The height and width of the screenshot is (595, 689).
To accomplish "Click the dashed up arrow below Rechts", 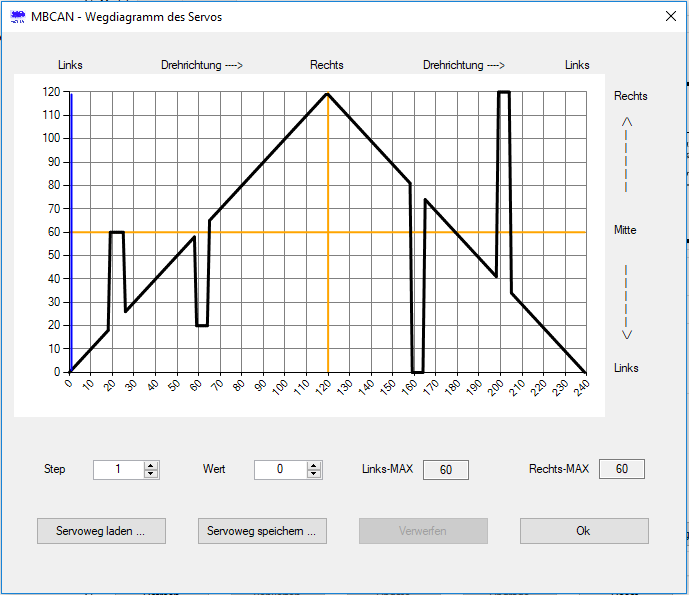I will [627, 154].
